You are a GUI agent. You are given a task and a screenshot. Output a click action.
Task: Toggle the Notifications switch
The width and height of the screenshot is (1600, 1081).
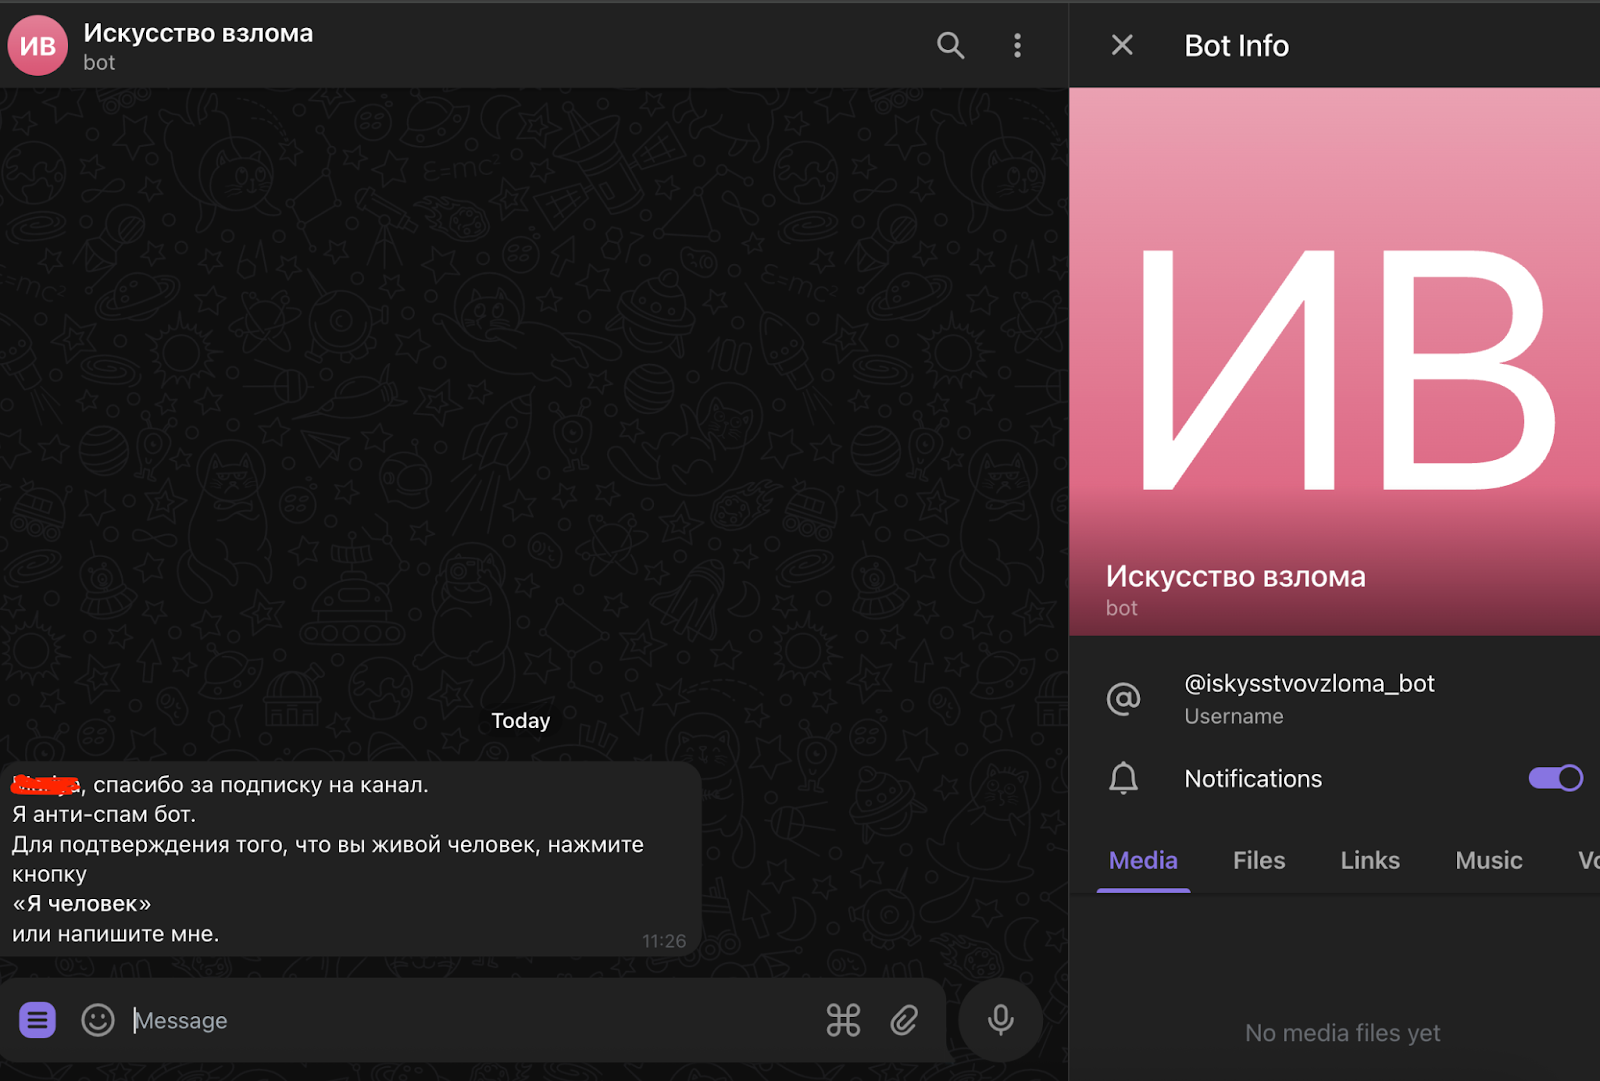coord(1555,778)
